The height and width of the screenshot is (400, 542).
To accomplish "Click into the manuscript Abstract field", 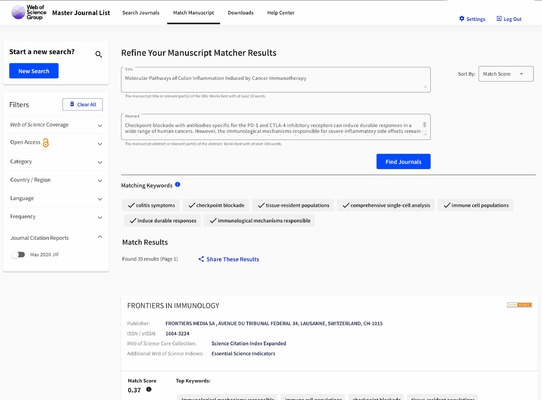I will 276,127.
